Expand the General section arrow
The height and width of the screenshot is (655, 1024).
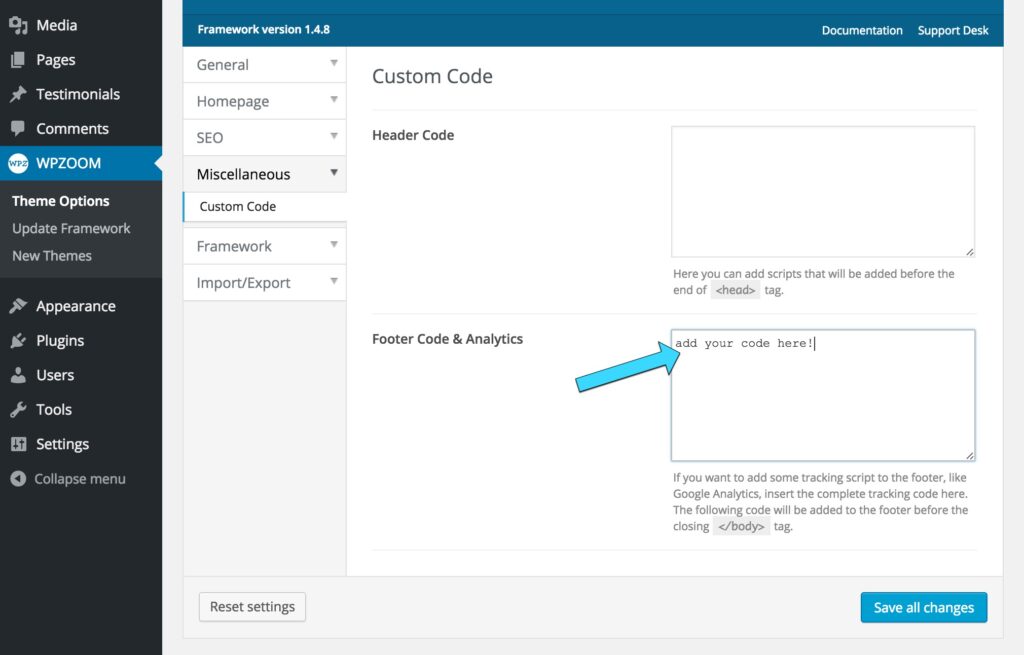point(334,63)
